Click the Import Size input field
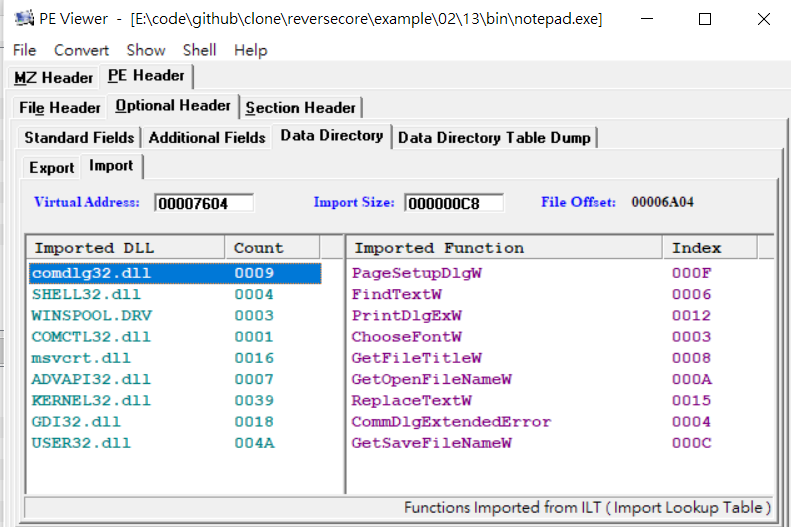The height and width of the screenshot is (527, 791). pyautogui.click(x=454, y=203)
